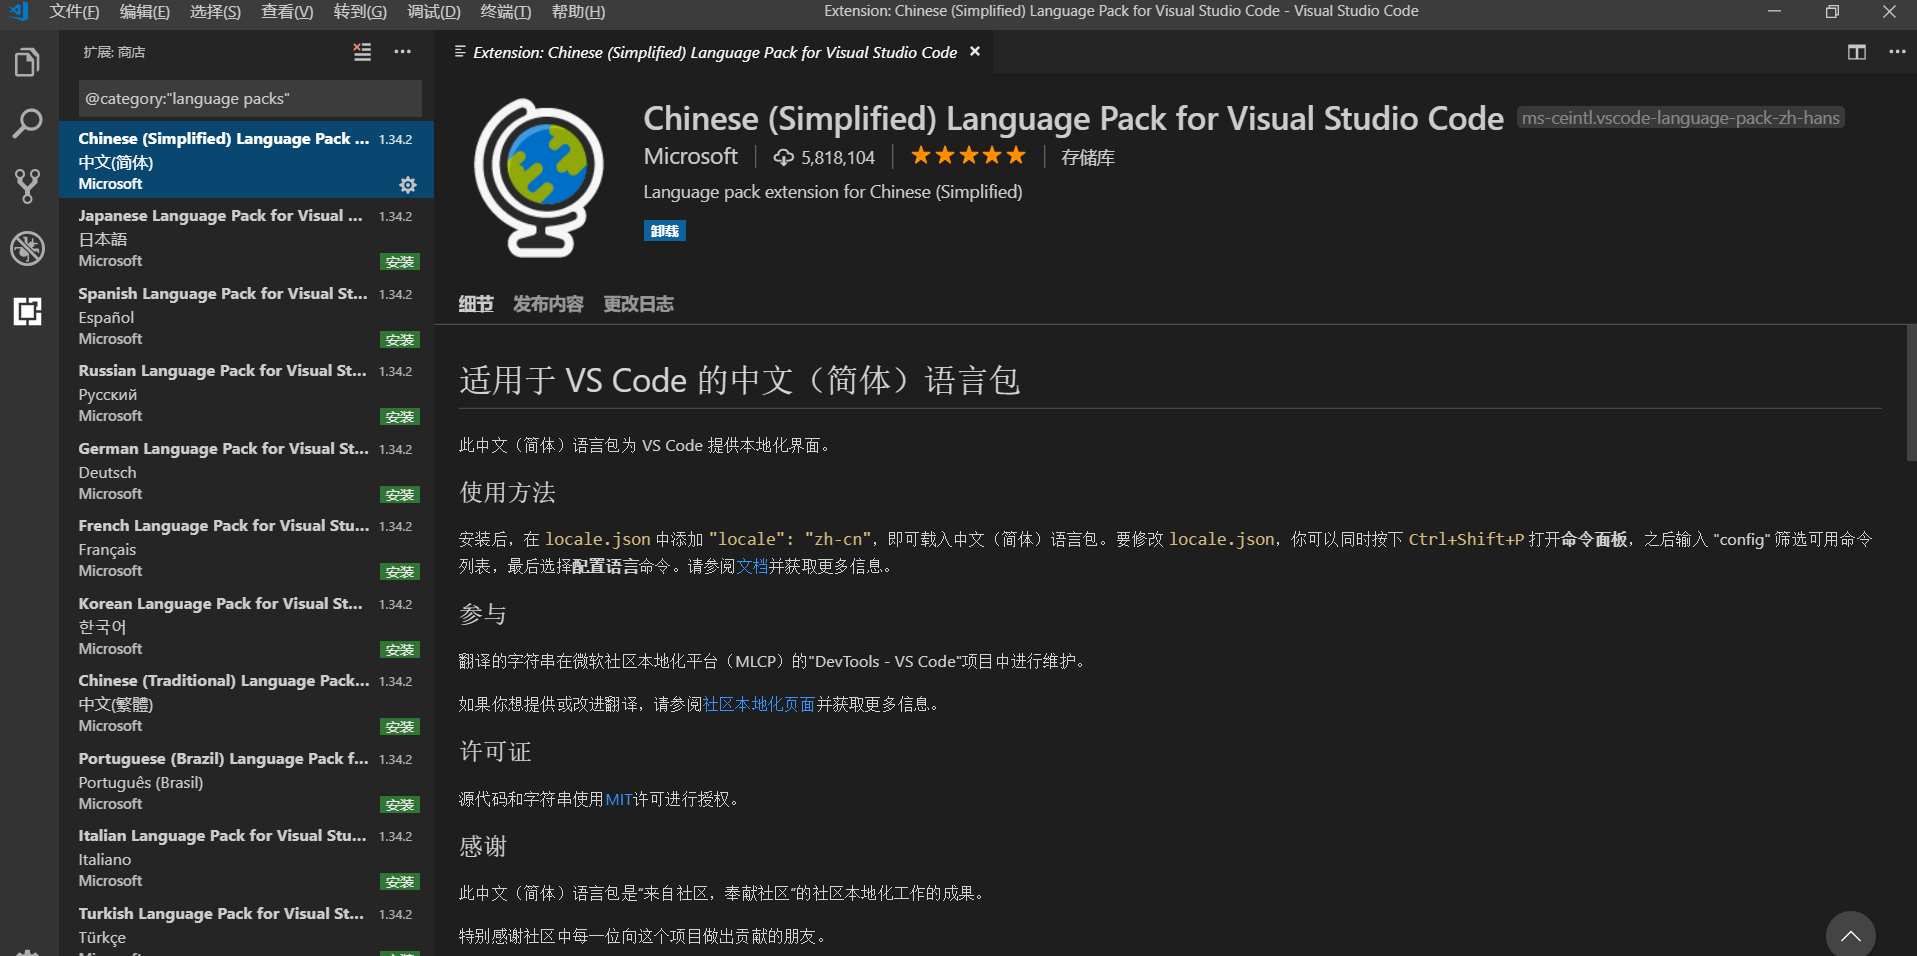1917x956 pixels.
Task: Select Italian Language Pack list item
Action: click(x=246, y=858)
